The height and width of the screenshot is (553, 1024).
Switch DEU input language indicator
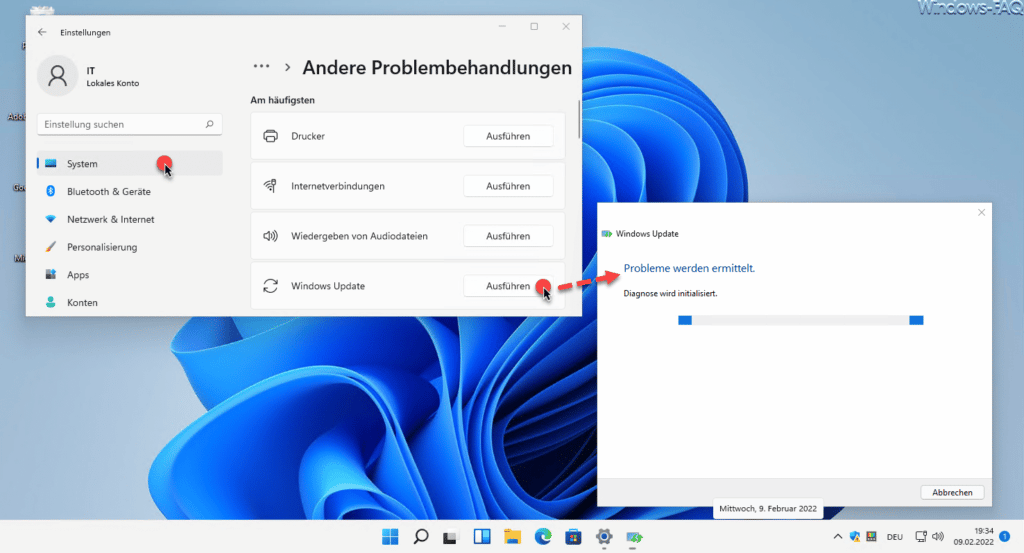[x=895, y=537]
